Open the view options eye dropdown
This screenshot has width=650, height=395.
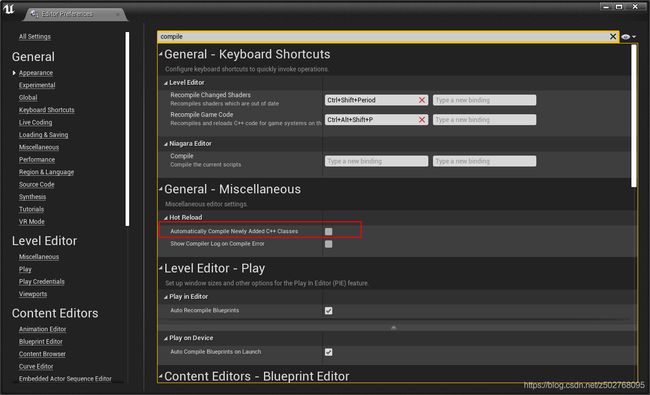point(628,37)
